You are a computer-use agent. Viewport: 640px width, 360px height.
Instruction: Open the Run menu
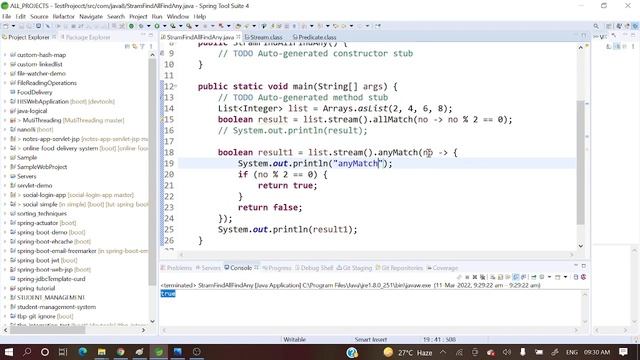[157, 16]
